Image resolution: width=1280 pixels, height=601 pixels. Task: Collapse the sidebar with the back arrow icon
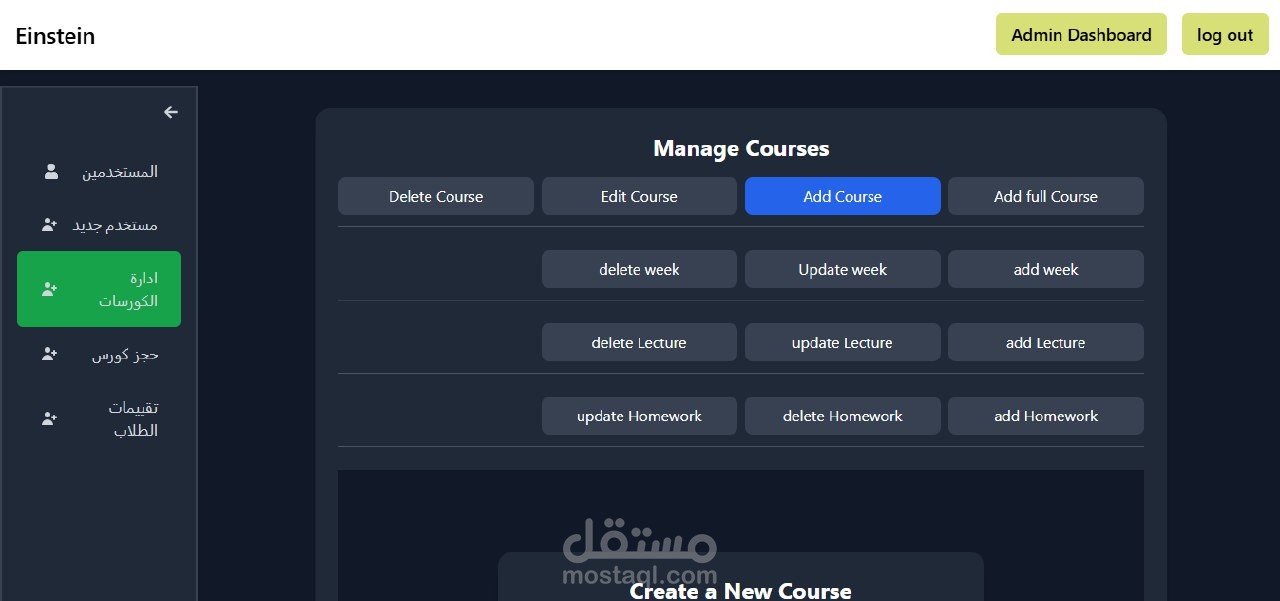171,112
